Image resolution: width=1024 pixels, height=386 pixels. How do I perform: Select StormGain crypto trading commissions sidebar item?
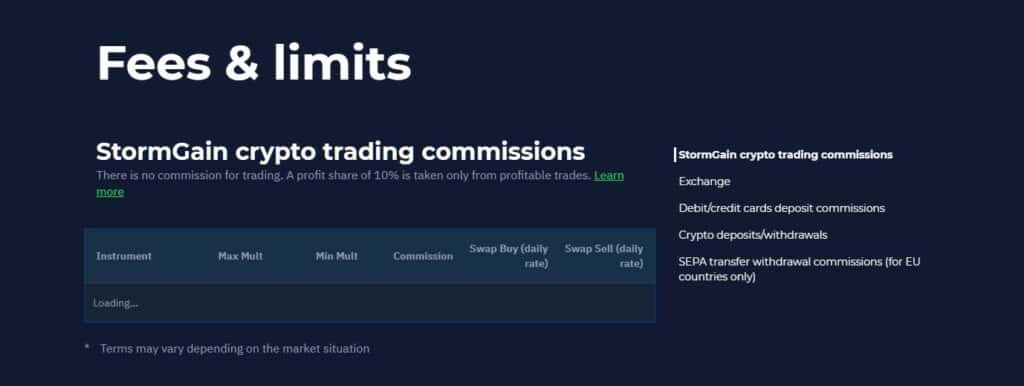pyautogui.click(x=785, y=155)
